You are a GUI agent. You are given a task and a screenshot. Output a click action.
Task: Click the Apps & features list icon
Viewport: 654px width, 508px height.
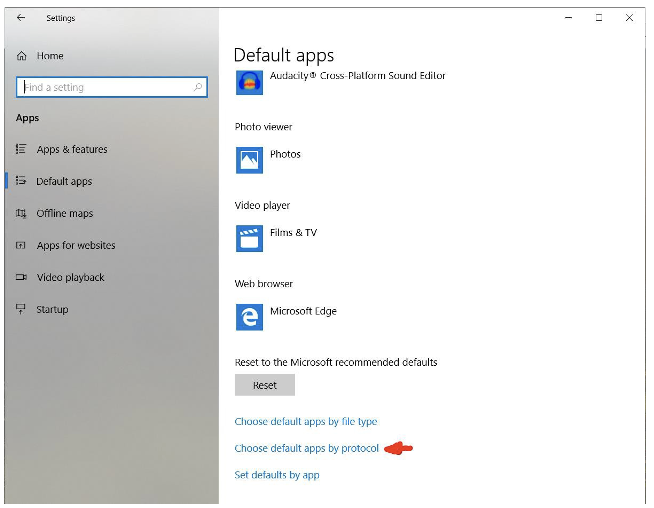(21, 149)
